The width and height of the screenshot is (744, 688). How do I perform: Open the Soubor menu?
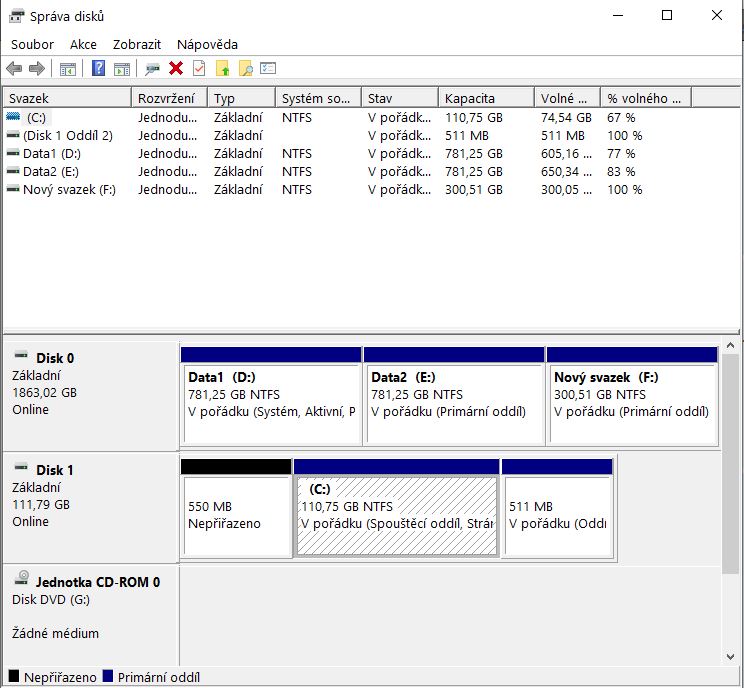click(x=33, y=44)
